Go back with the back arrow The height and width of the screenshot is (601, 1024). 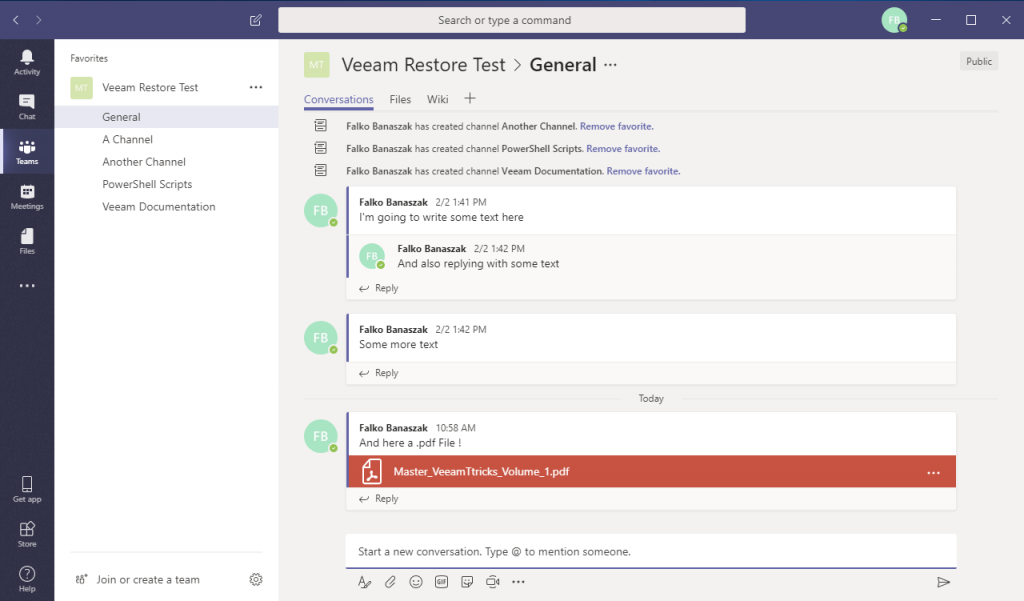point(16,20)
